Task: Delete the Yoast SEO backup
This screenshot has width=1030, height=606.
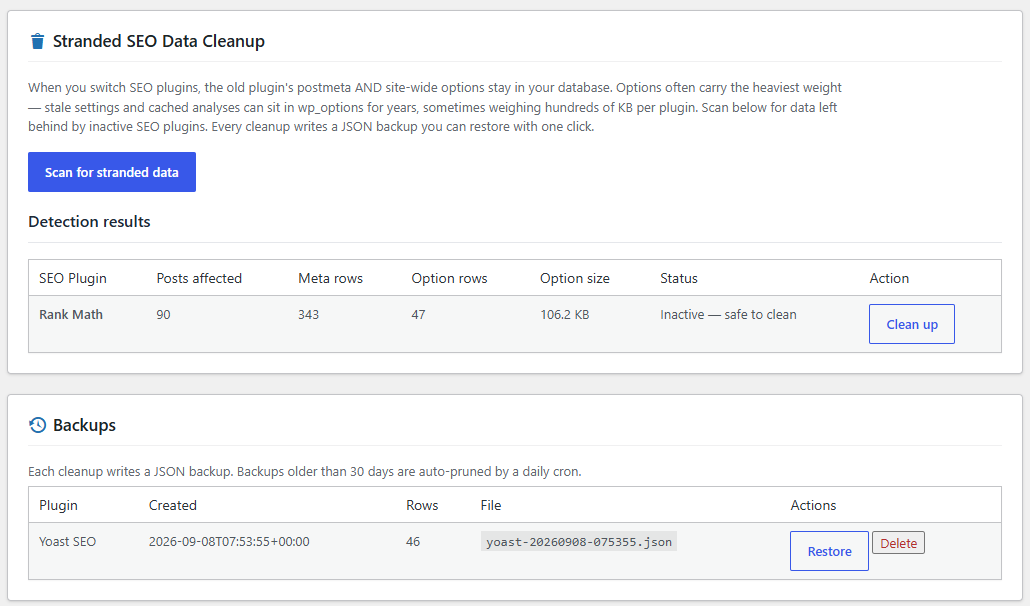Action: pos(898,543)
